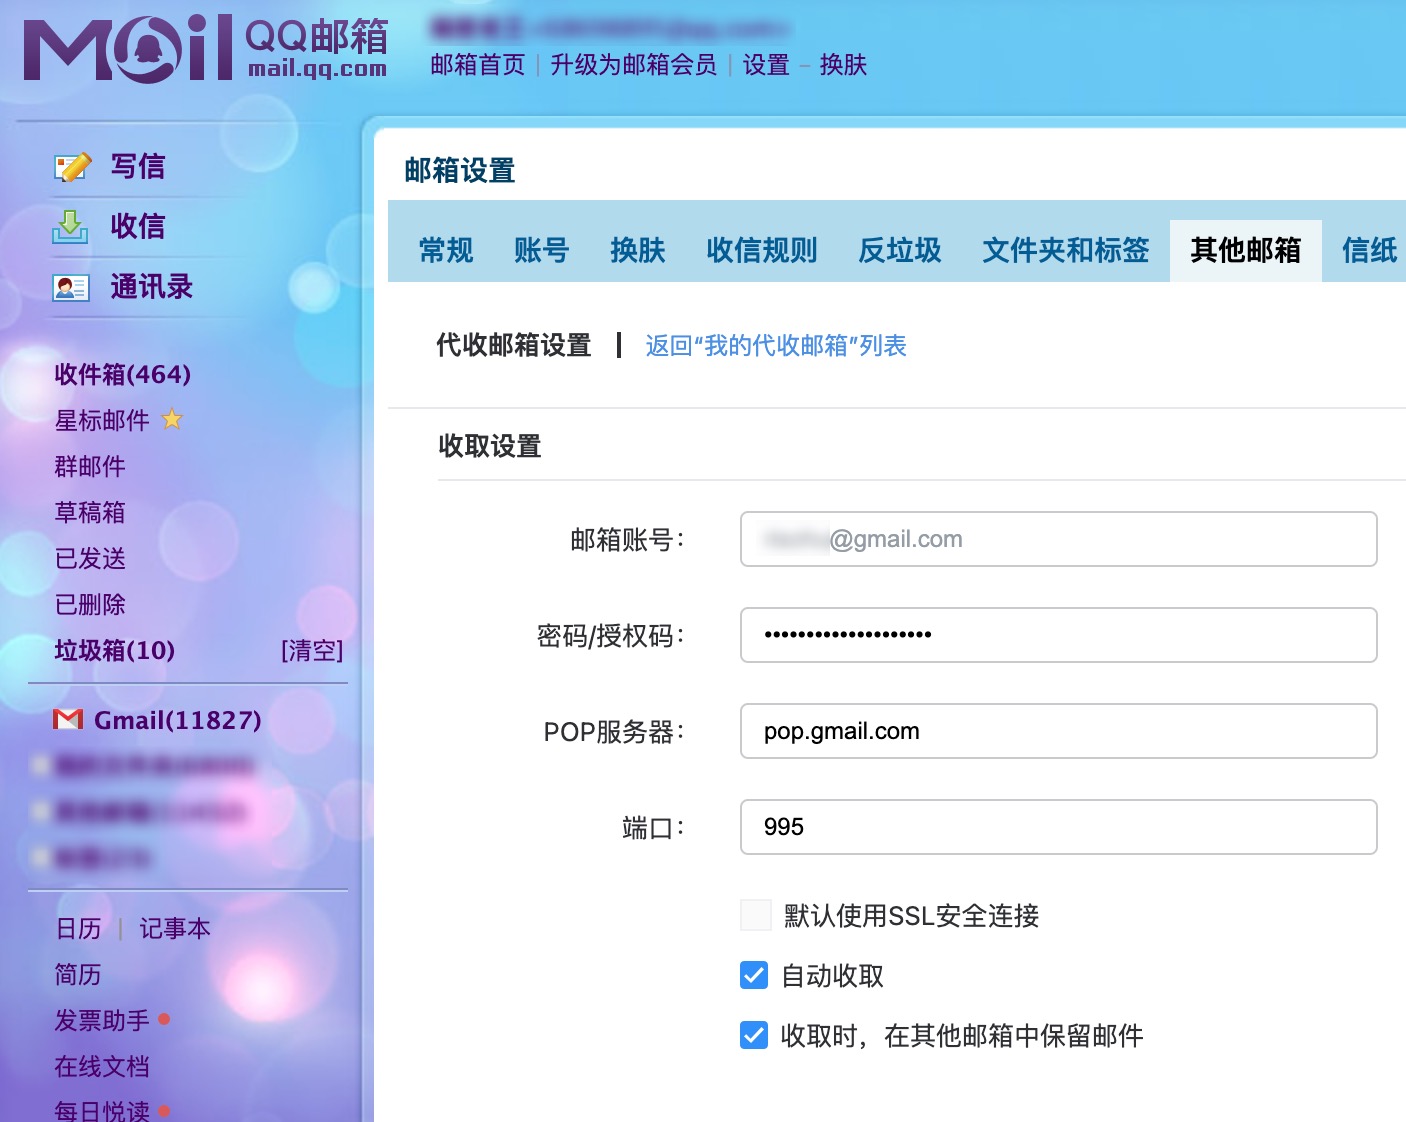Viewport: 1406px width, 1122px height.
Task: Open the 垃圾箱(10) folder
Action: click(114, 650)
